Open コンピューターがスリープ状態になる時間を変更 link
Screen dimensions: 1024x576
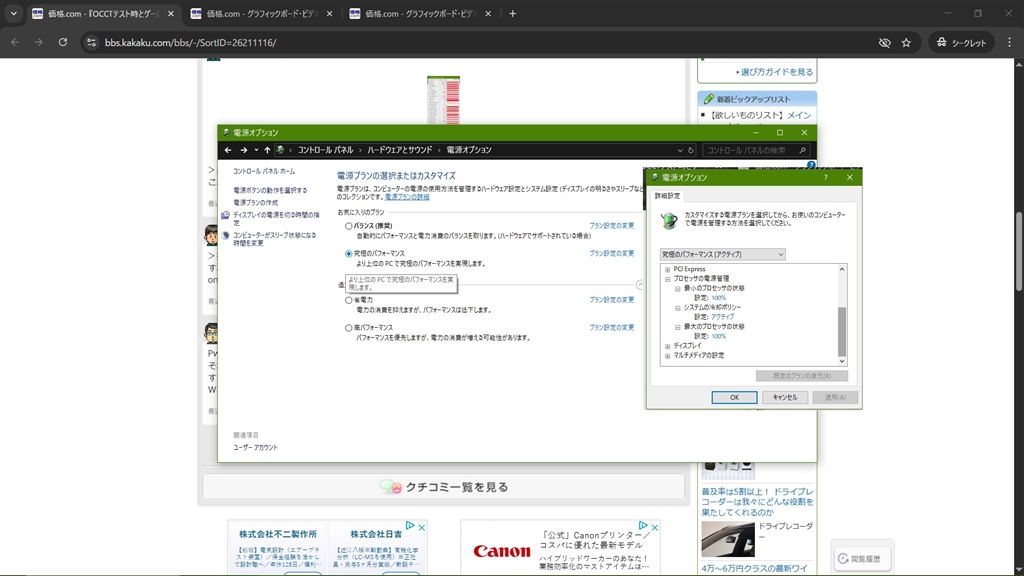(274, 238)
